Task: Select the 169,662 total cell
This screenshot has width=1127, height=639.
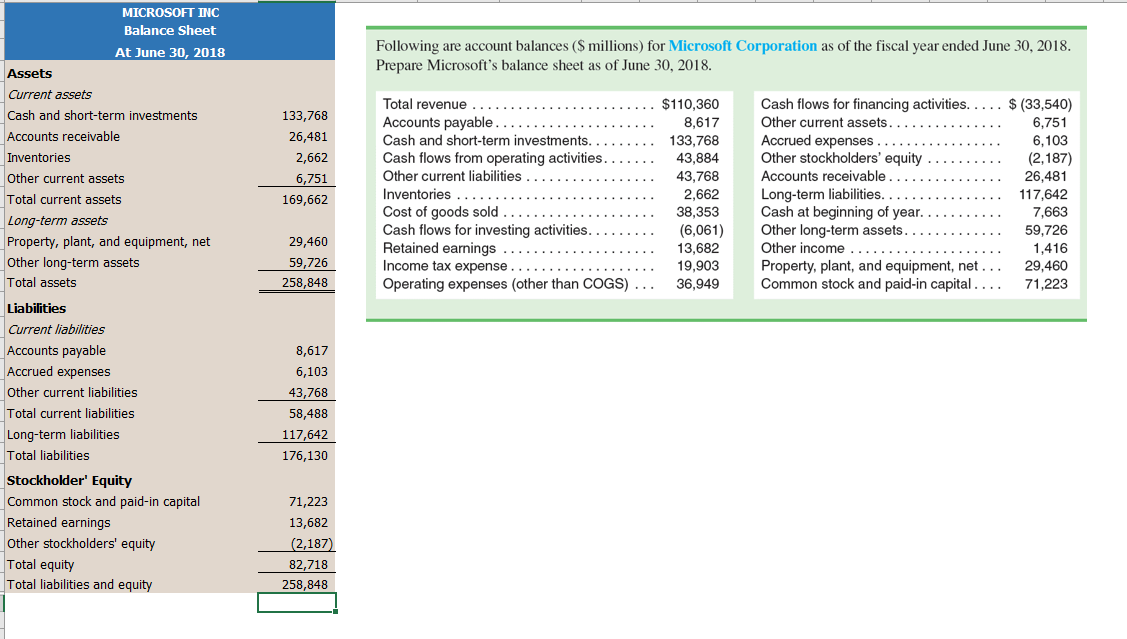Action: [305, 200]
